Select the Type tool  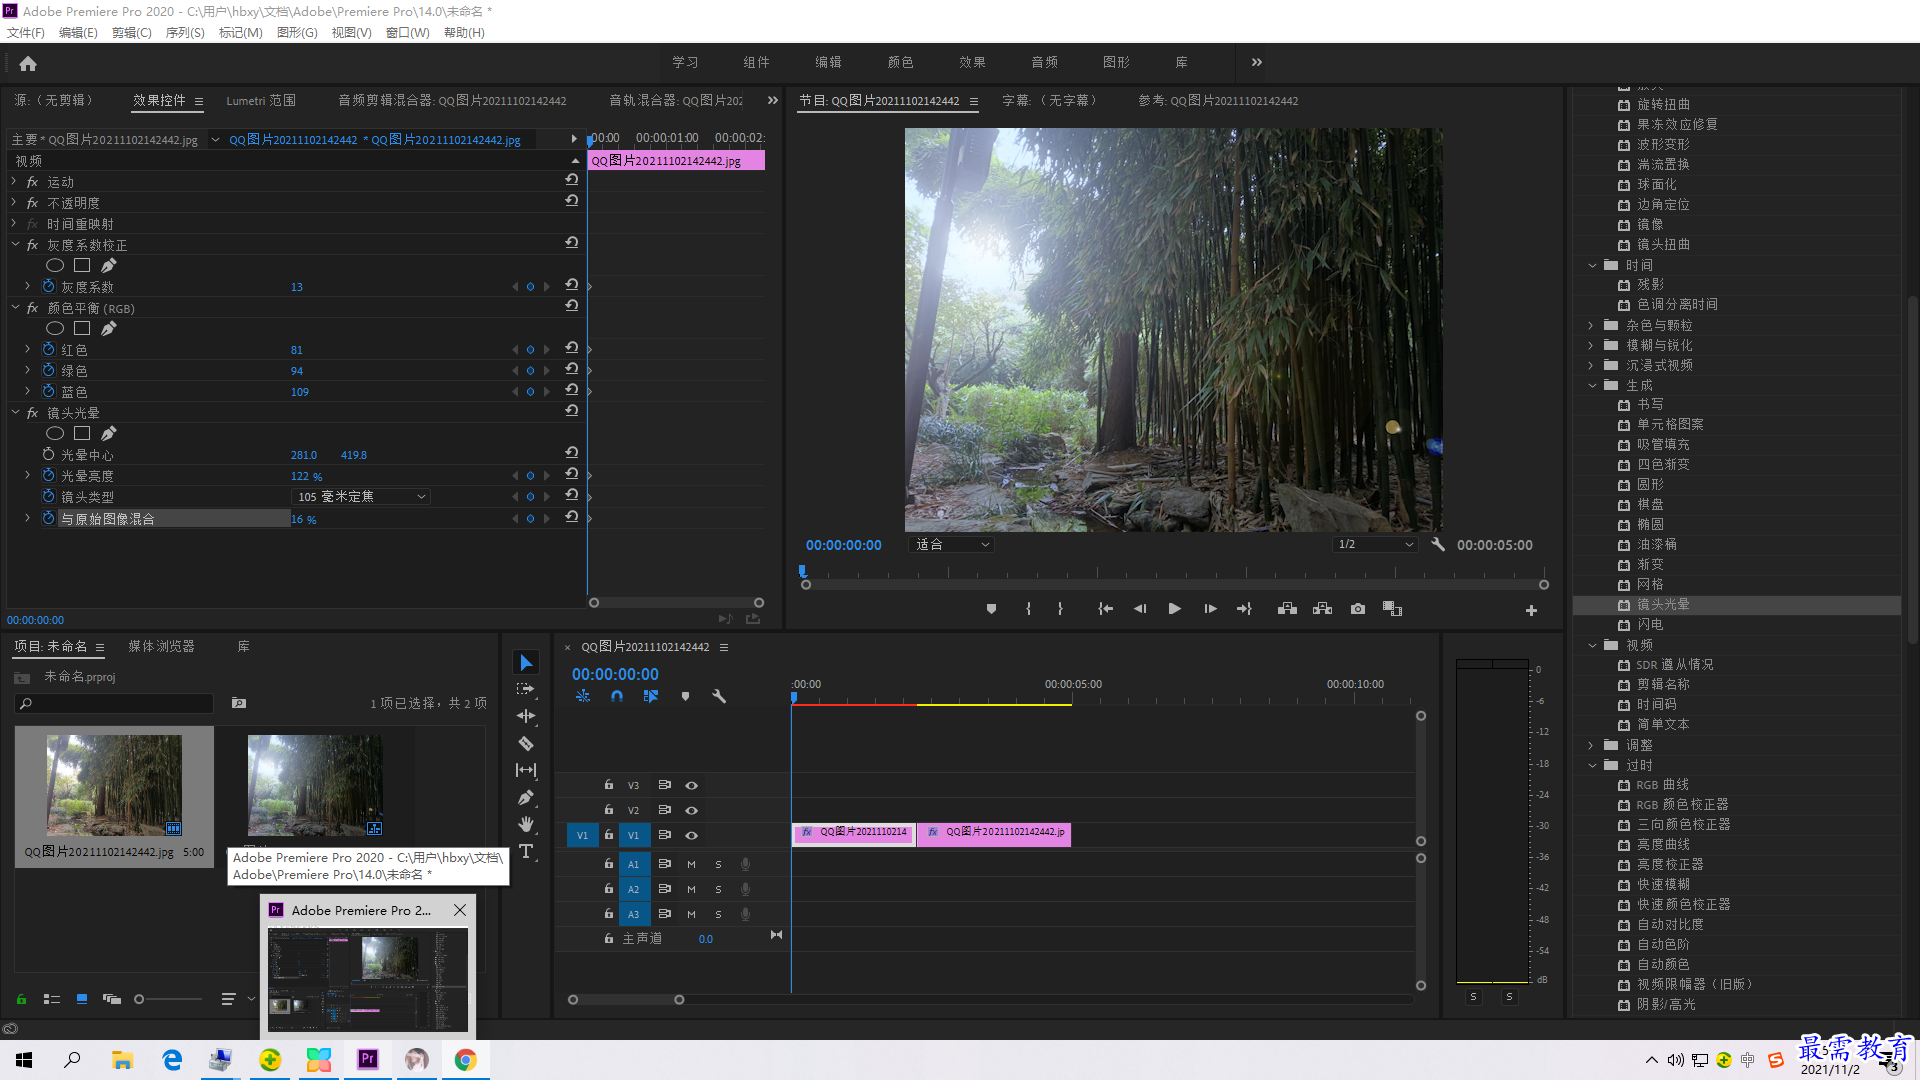tap(526, 851)
